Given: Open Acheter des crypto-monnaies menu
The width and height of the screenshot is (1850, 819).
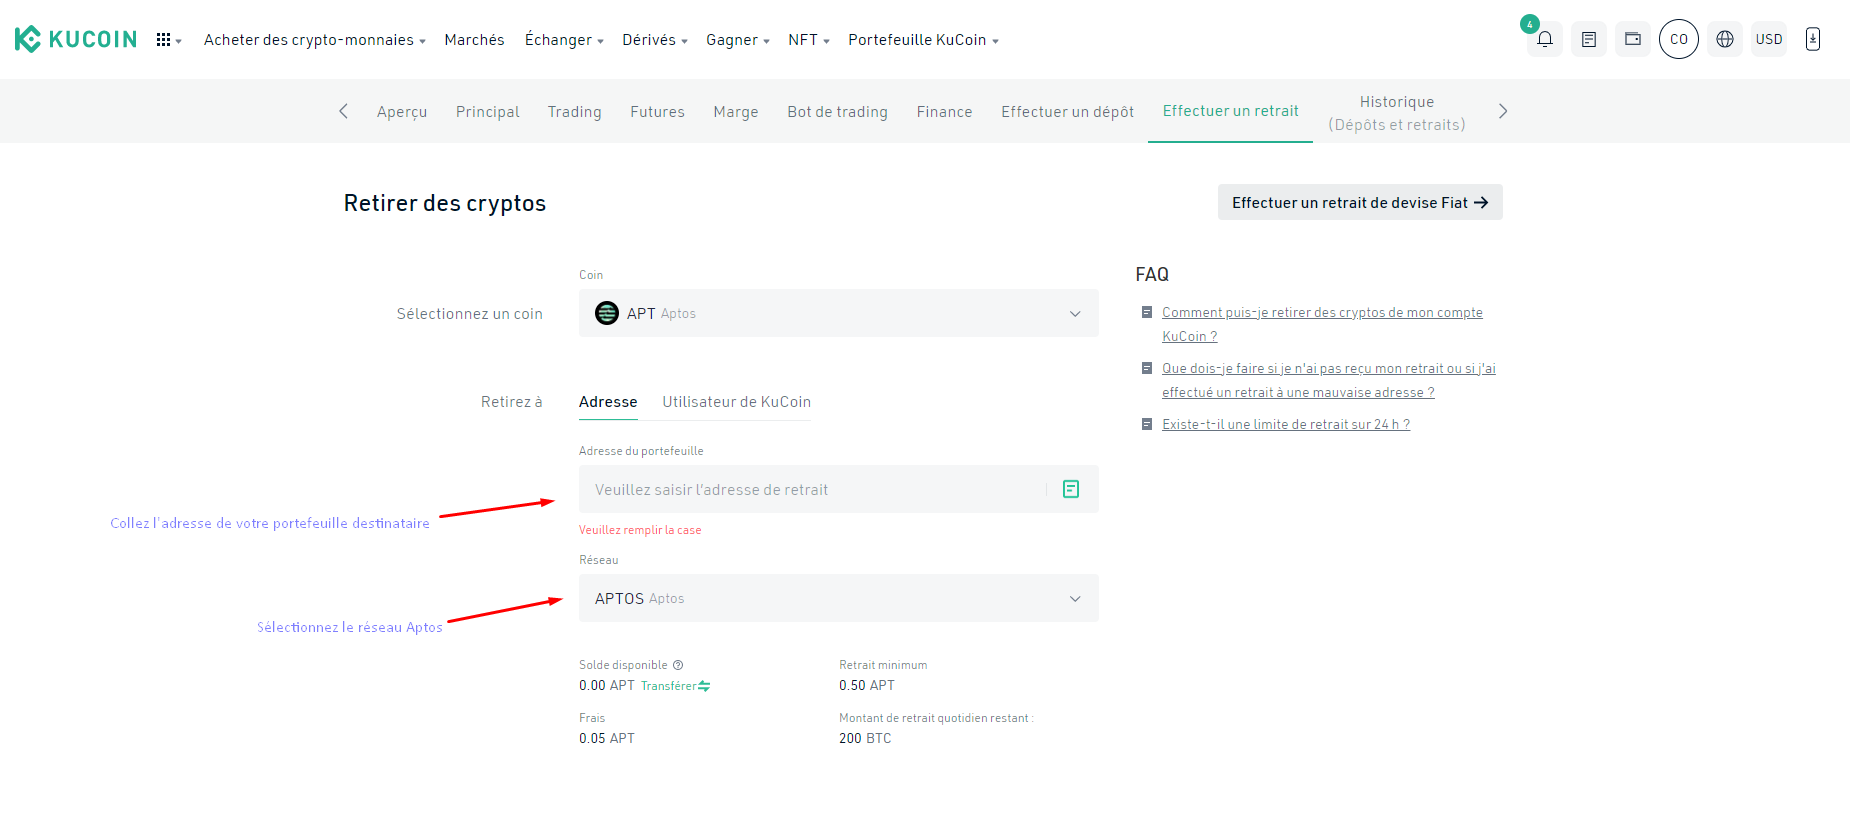Looking at the screenshot, I should [314, 40].
